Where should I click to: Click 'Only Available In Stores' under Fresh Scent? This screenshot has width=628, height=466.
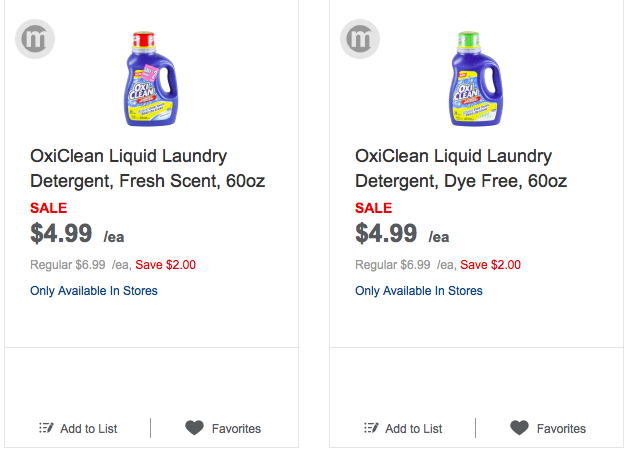coord(94,291)
